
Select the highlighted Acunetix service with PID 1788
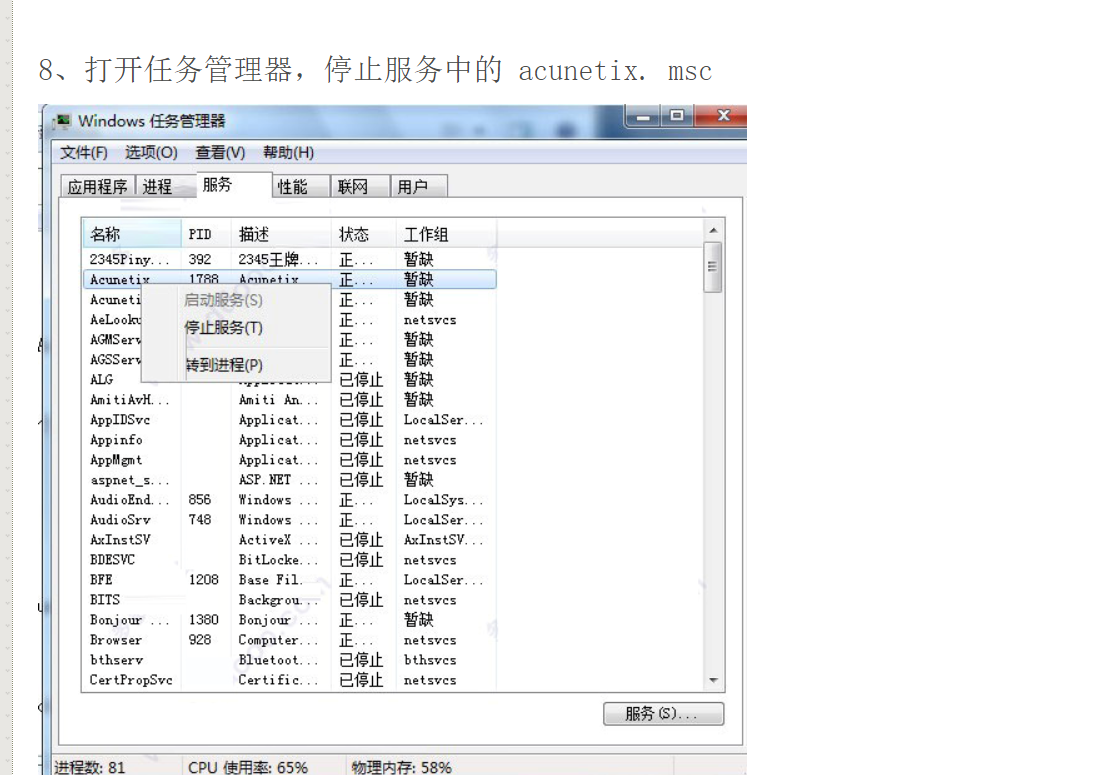(x=290, y=279)
